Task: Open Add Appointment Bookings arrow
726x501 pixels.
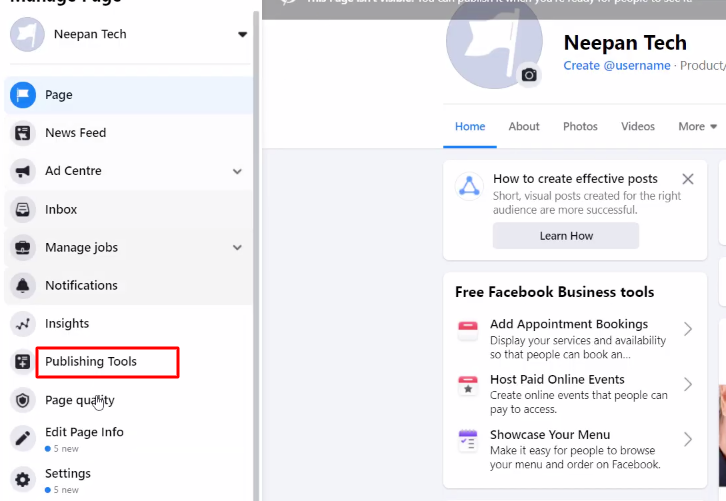Action: coord(688,329)
